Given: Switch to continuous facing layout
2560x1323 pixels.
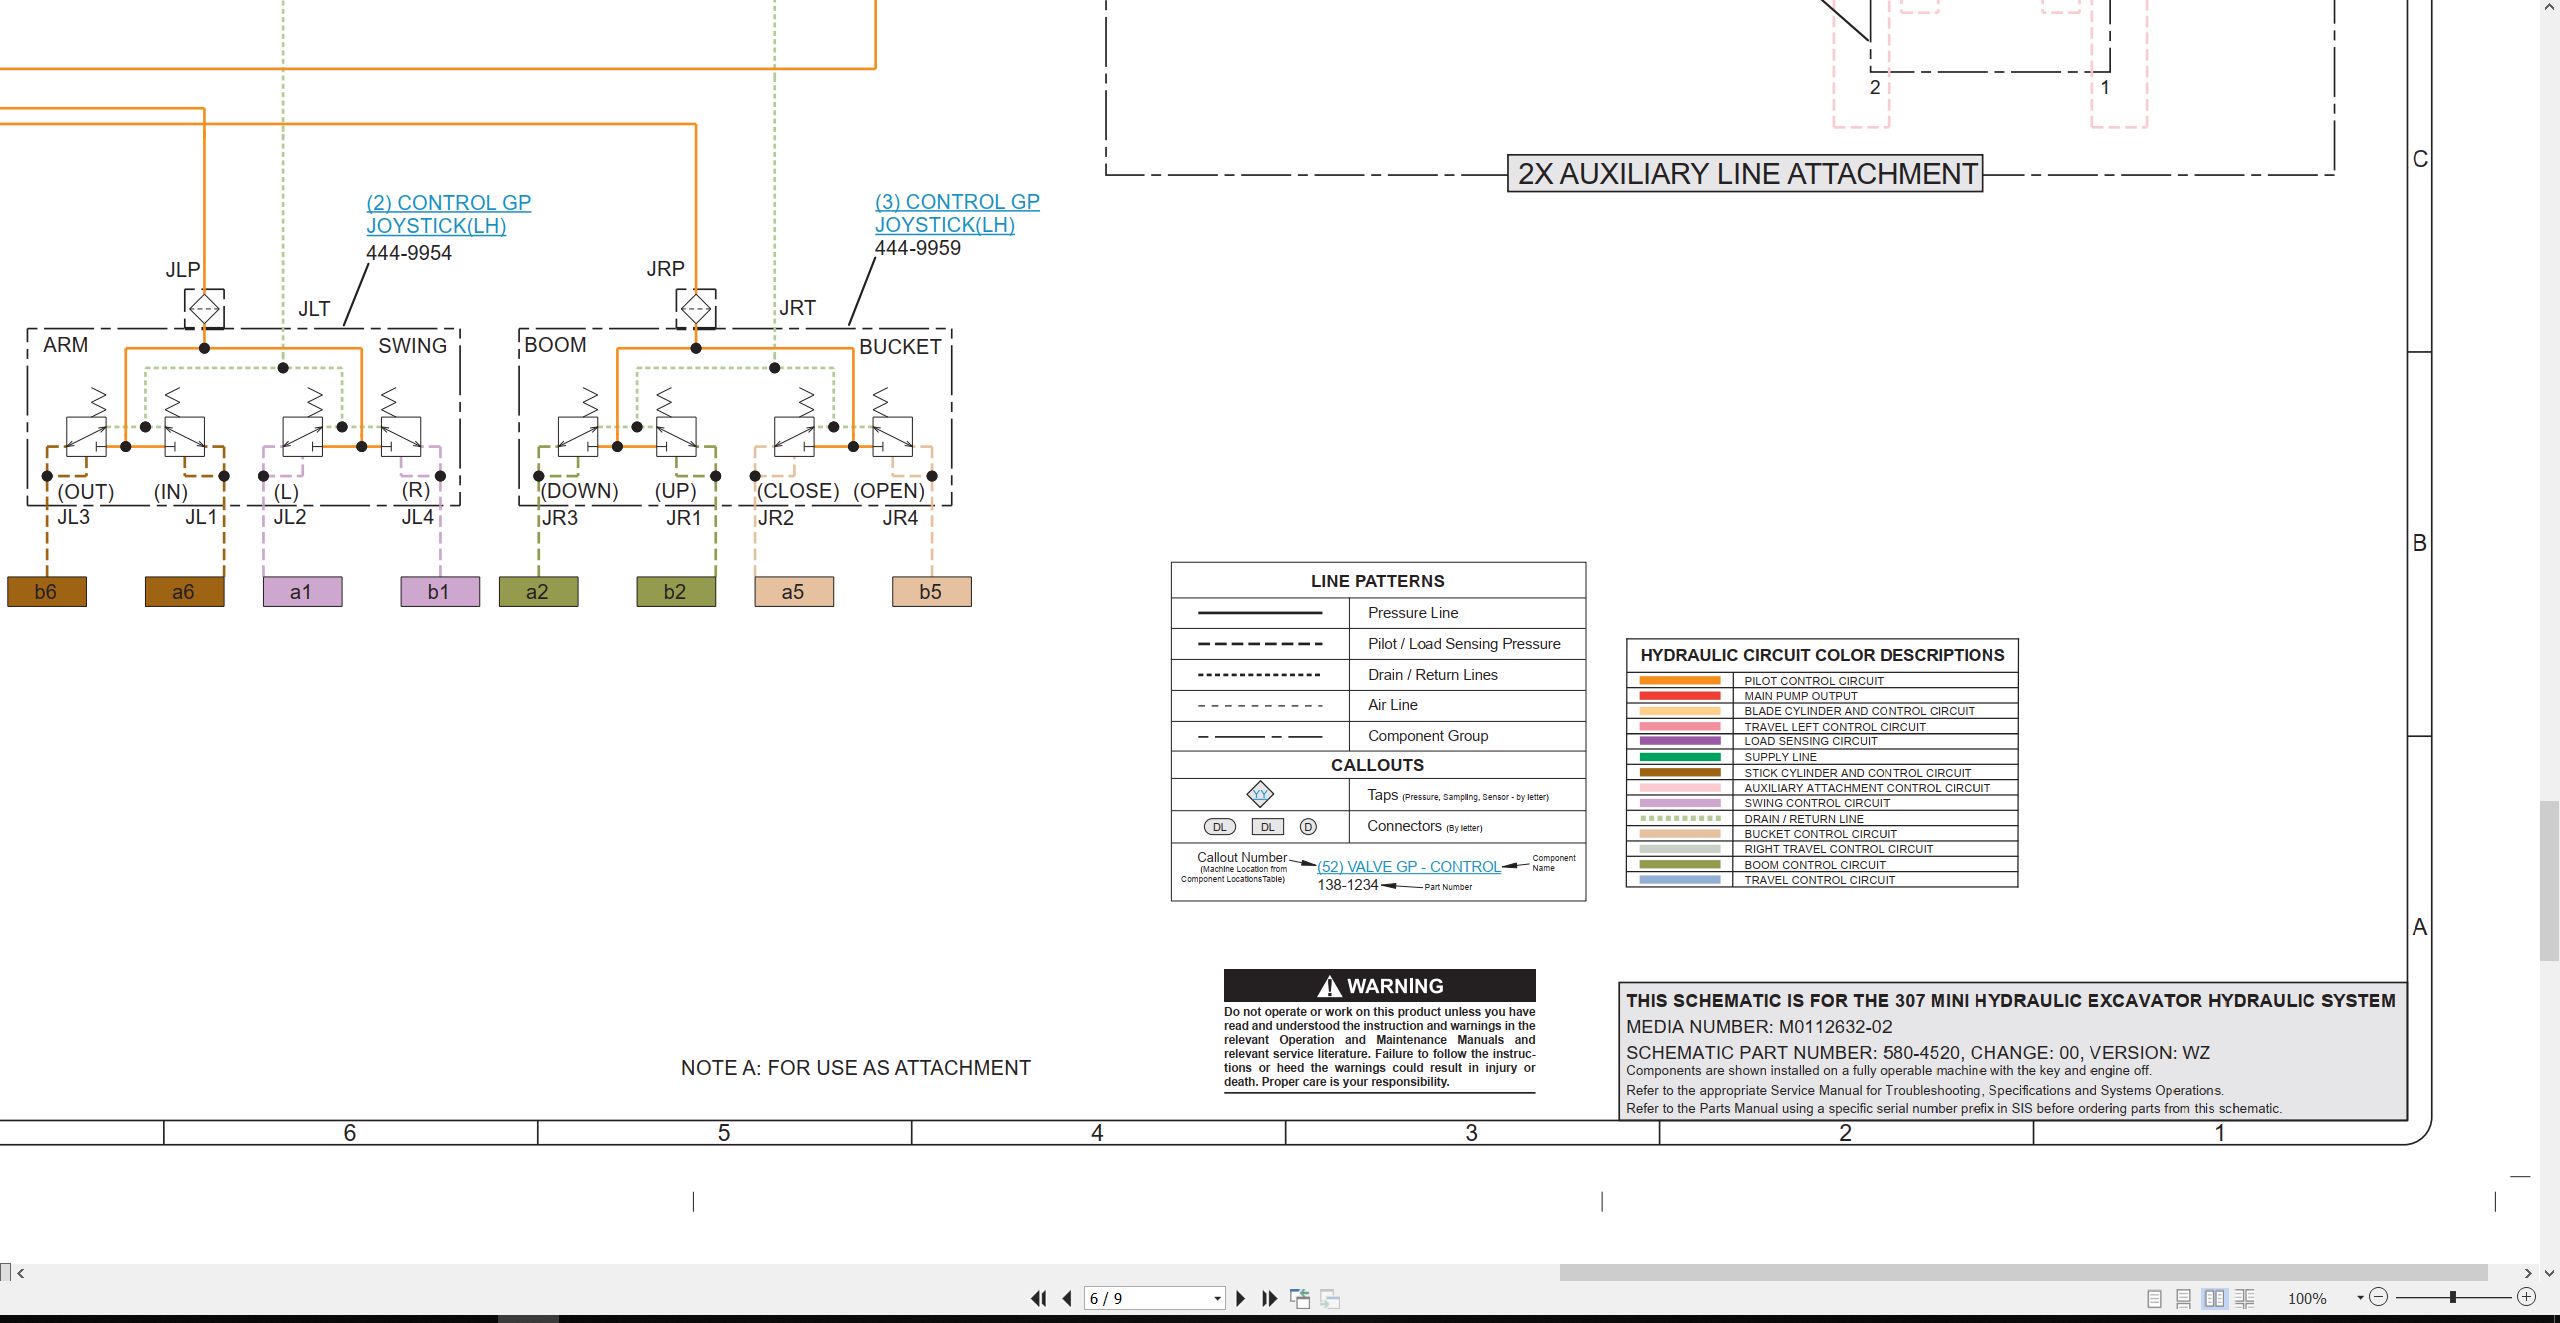Looking at the screenshot, I should click(2245, 1298).
